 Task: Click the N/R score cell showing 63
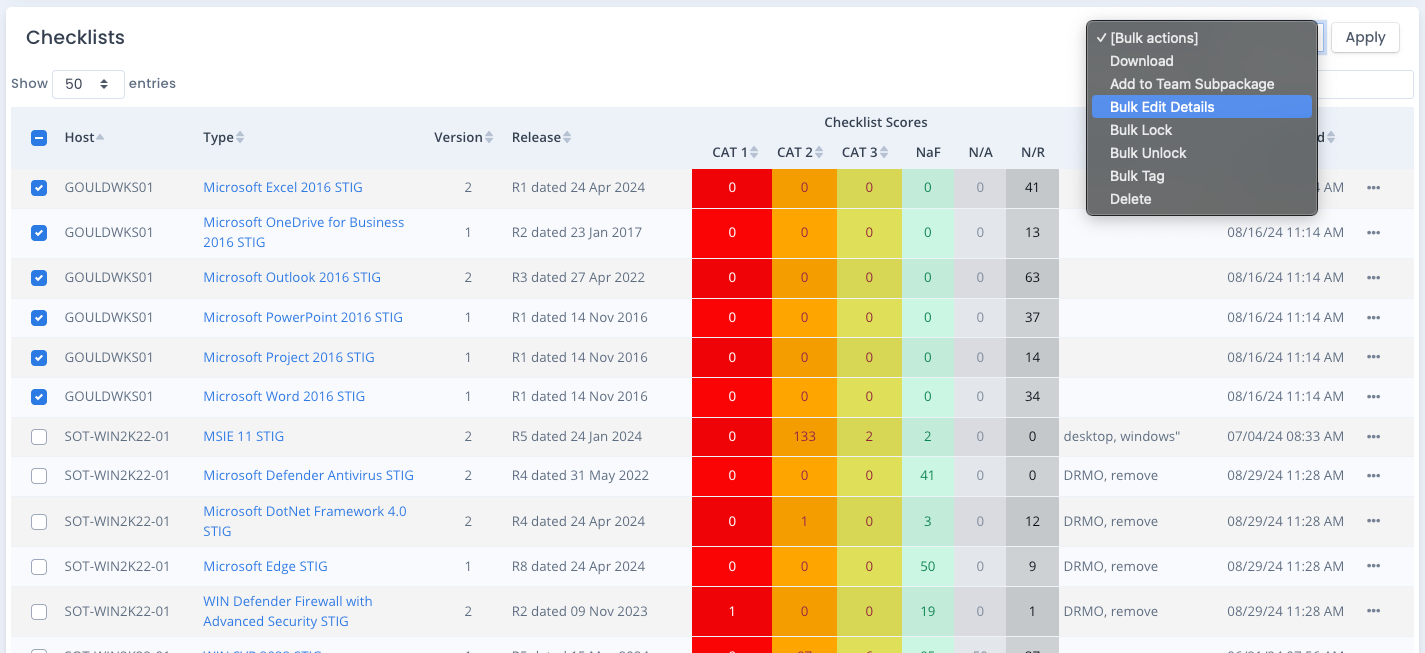point(1032,278)
